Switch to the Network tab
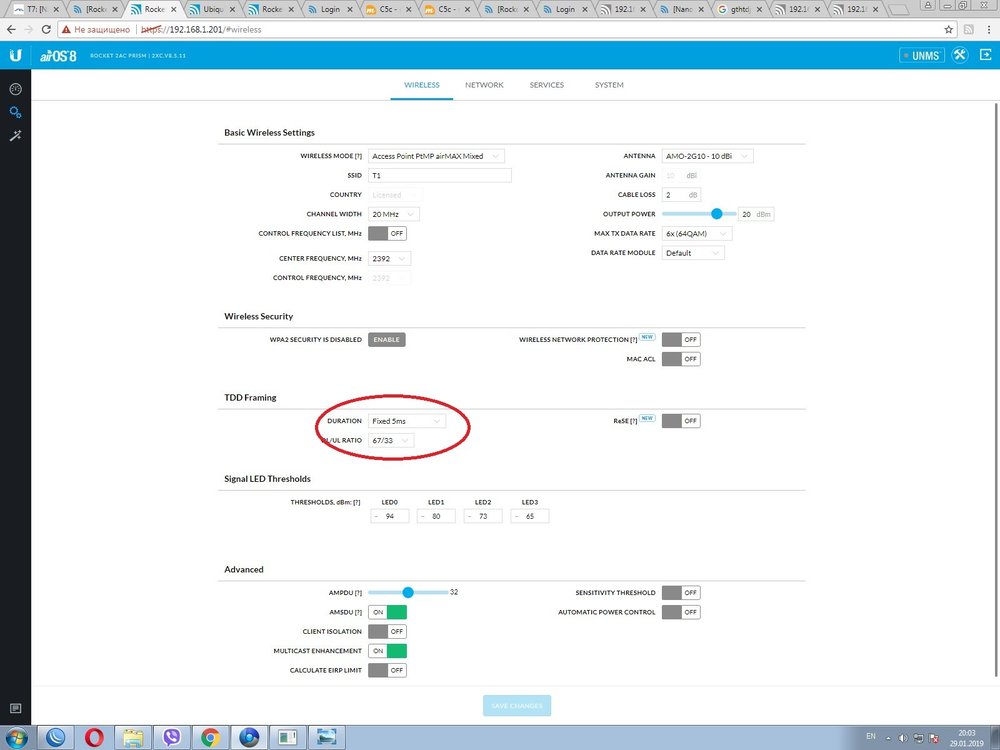 pos(484,85)
